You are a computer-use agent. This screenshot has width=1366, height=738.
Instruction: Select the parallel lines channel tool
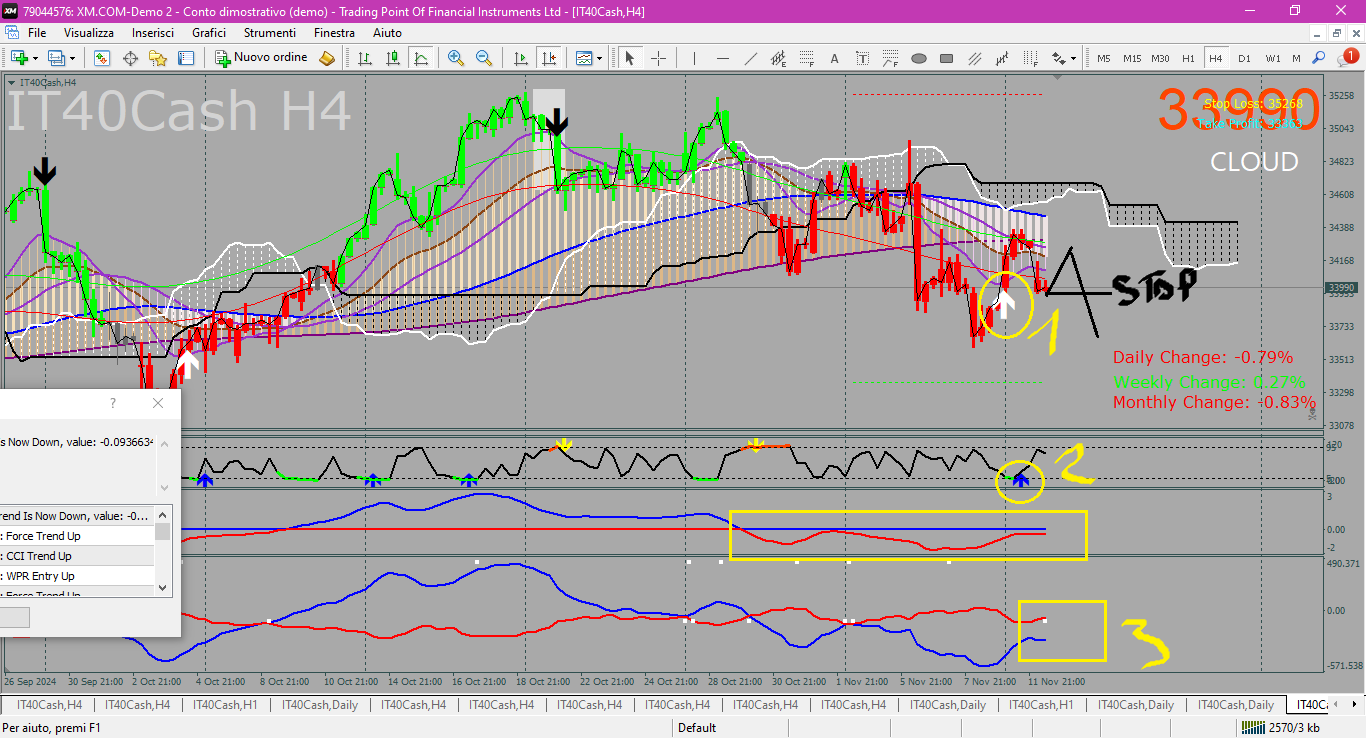pyautogui.click(x=974, y=58)
